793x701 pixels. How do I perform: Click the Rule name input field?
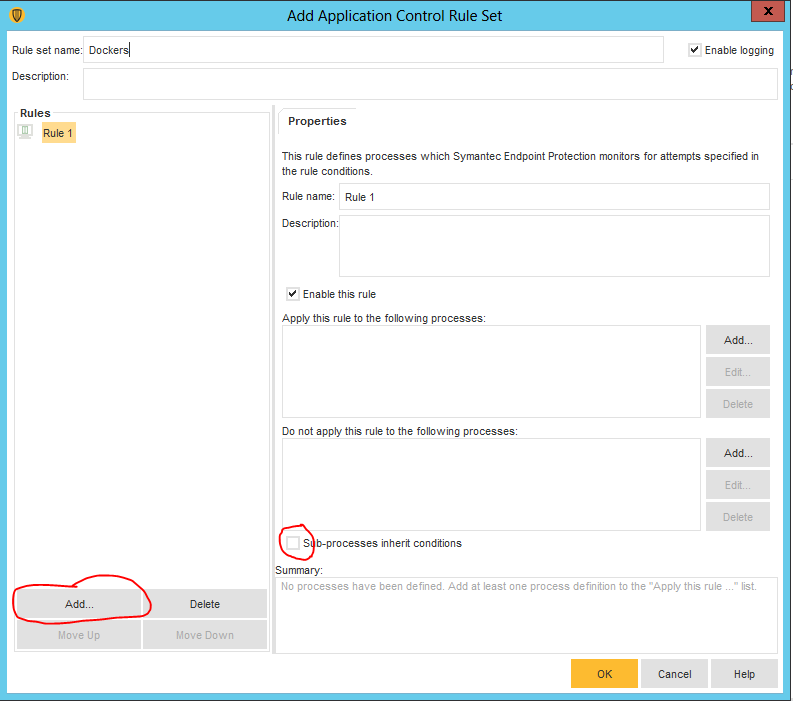pyautogui.click(x=554, y=197)
